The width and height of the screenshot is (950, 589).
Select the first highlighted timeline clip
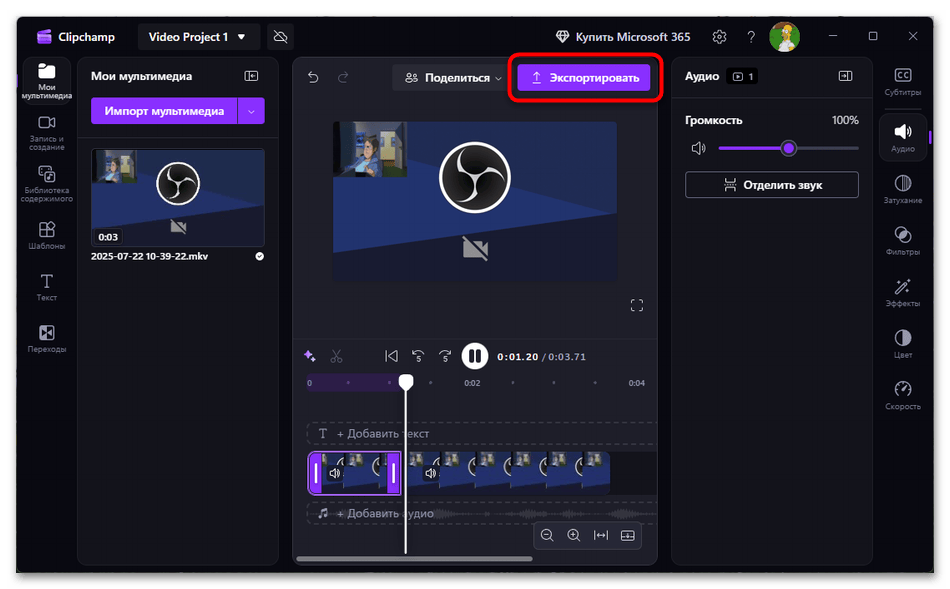[354, 473]
